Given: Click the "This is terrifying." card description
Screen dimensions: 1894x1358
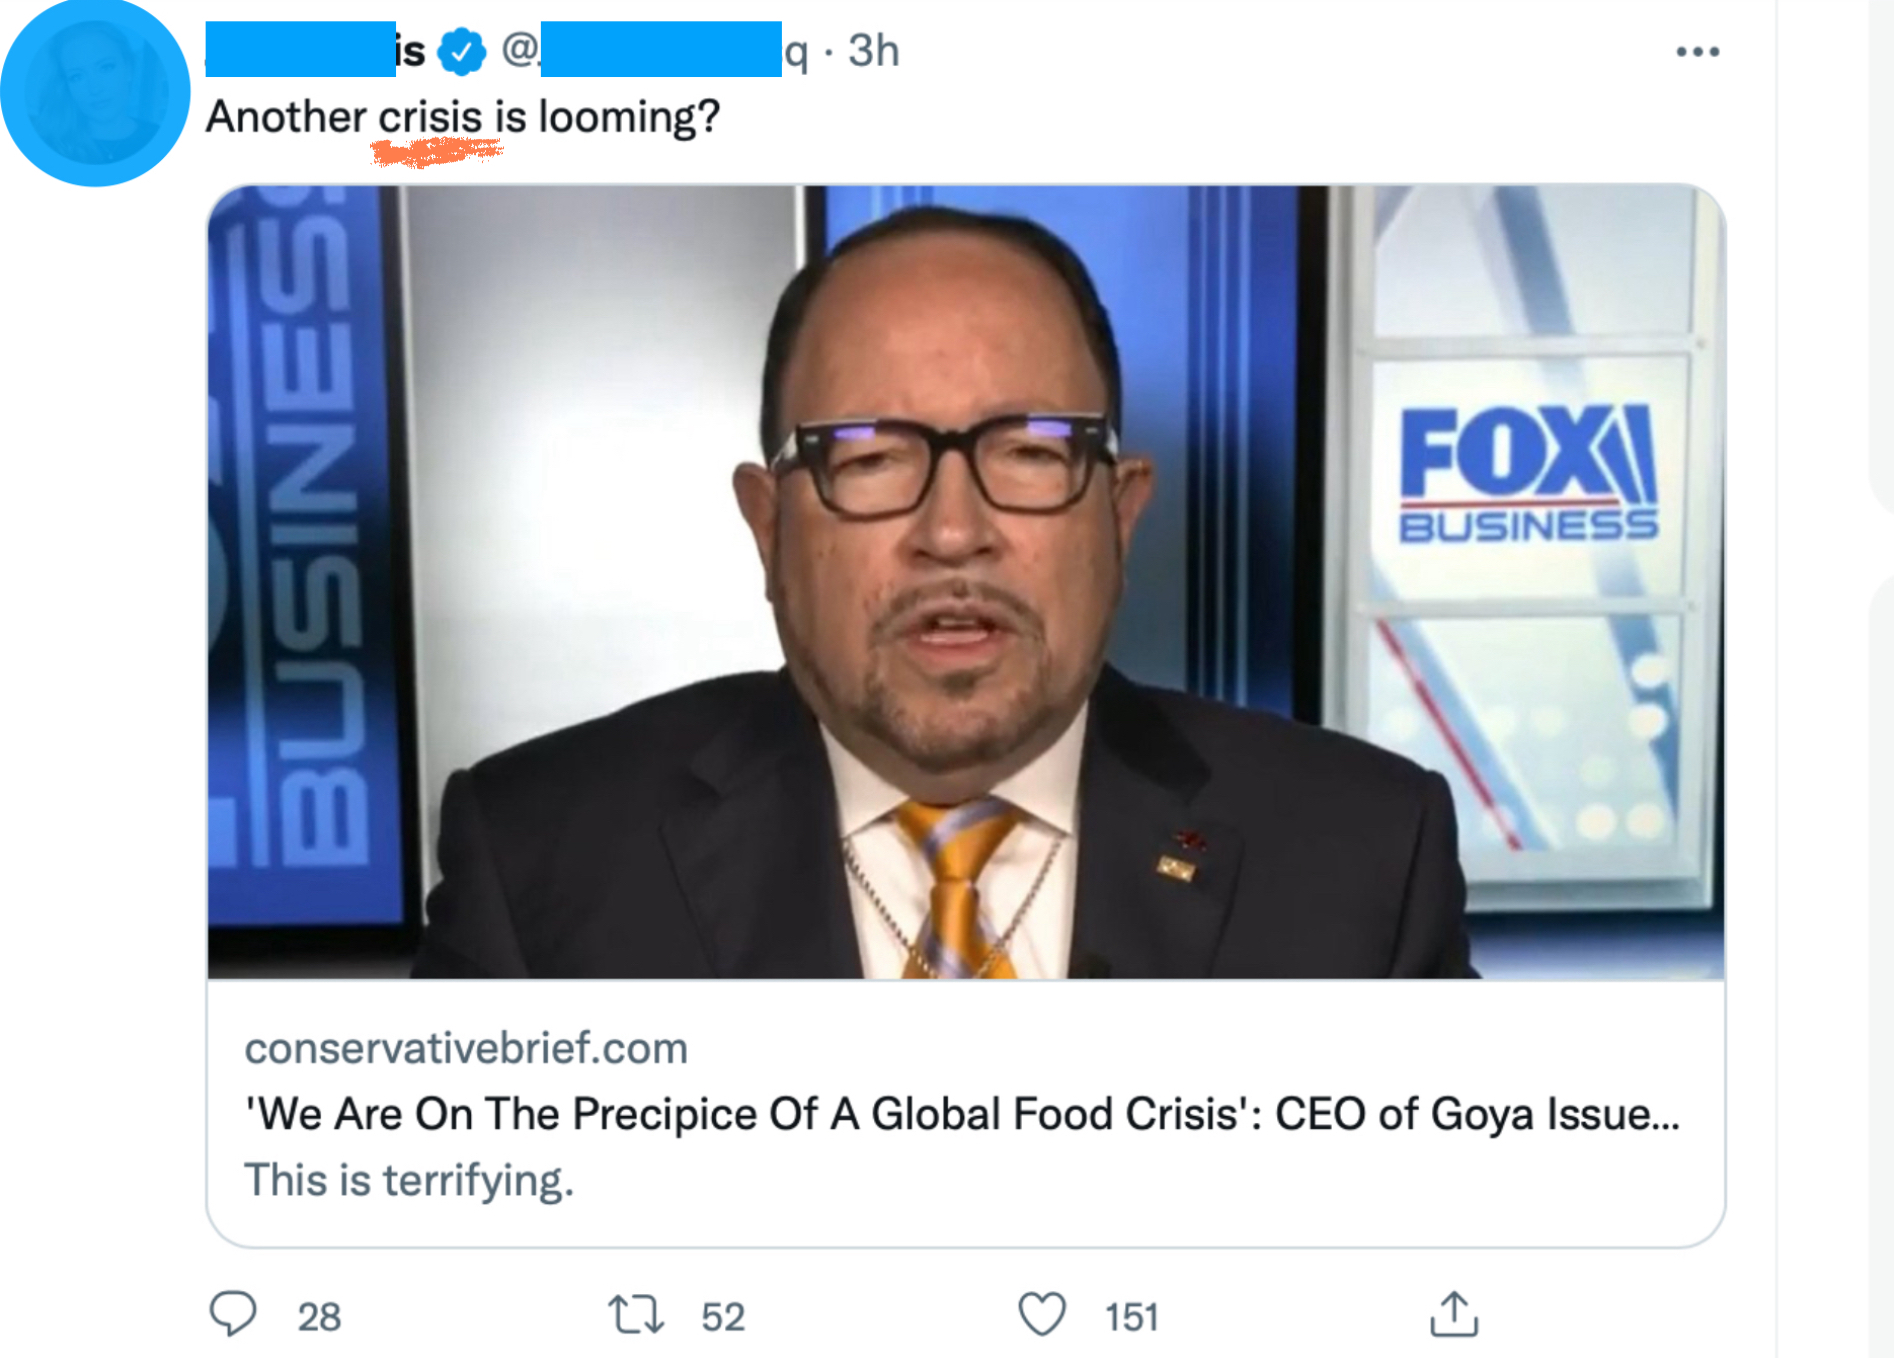Looking at the screenshot, I should (x=409, y=1180).
